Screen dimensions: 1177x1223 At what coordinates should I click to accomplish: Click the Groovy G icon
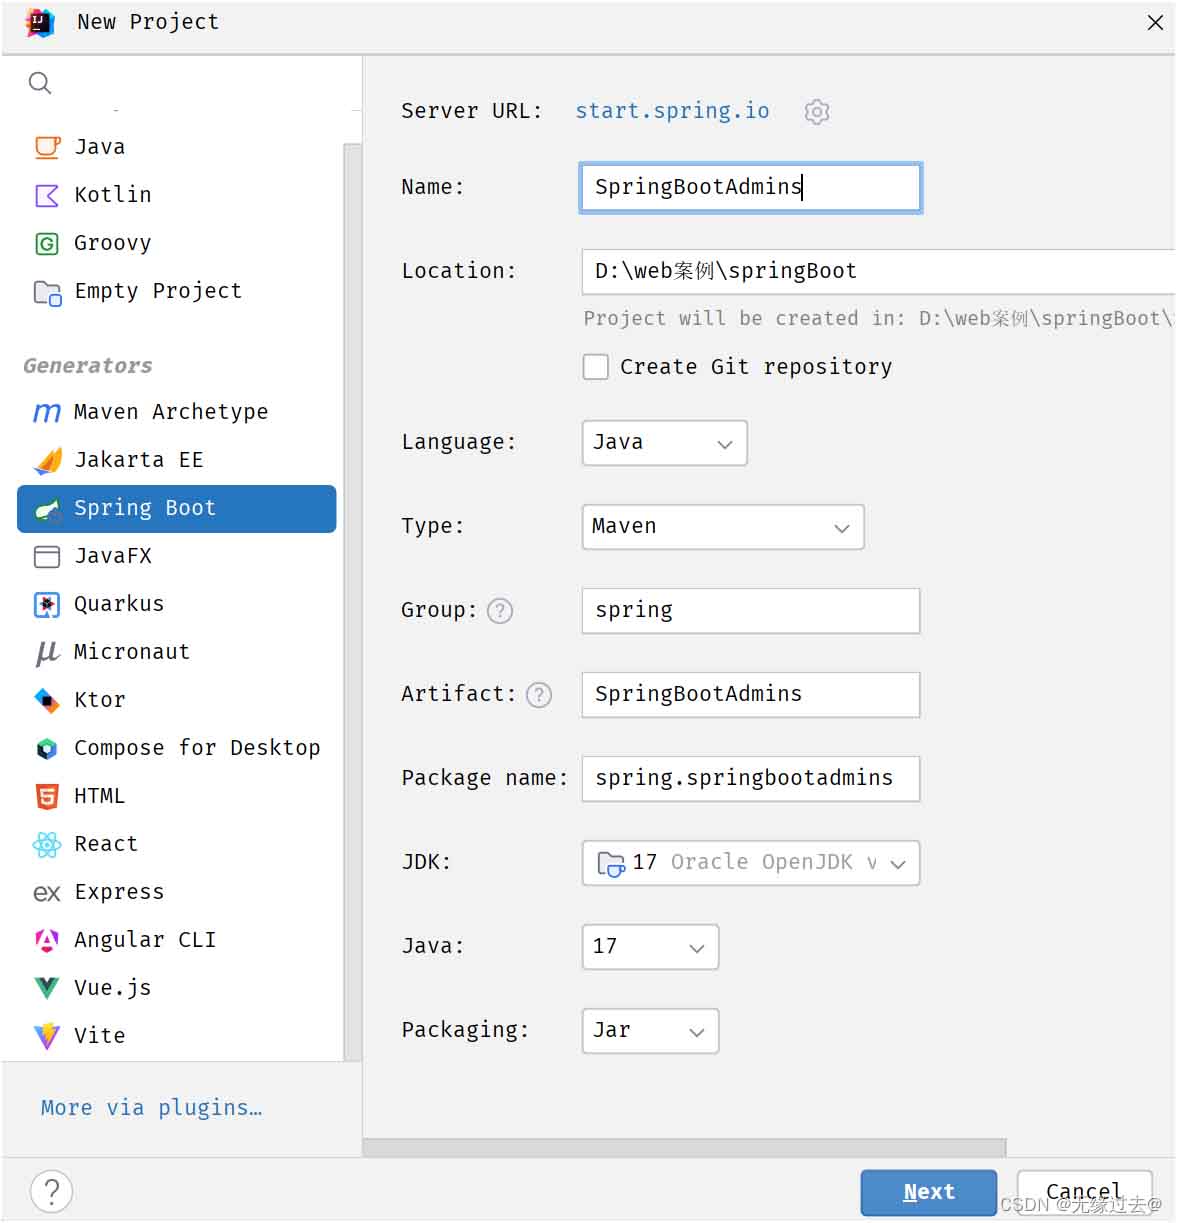coord(47,243)
